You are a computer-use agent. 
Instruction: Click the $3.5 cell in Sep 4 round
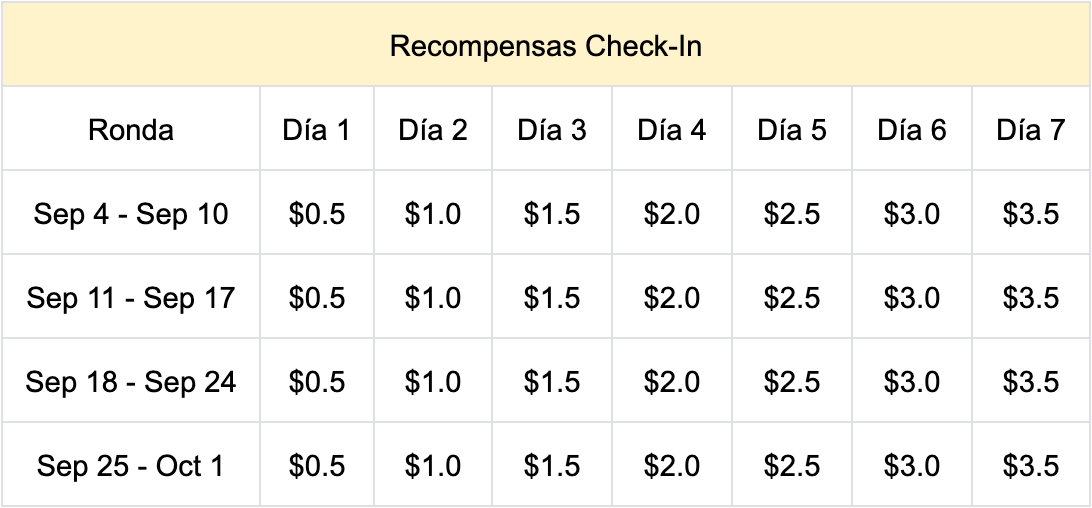click(1030, 214)
